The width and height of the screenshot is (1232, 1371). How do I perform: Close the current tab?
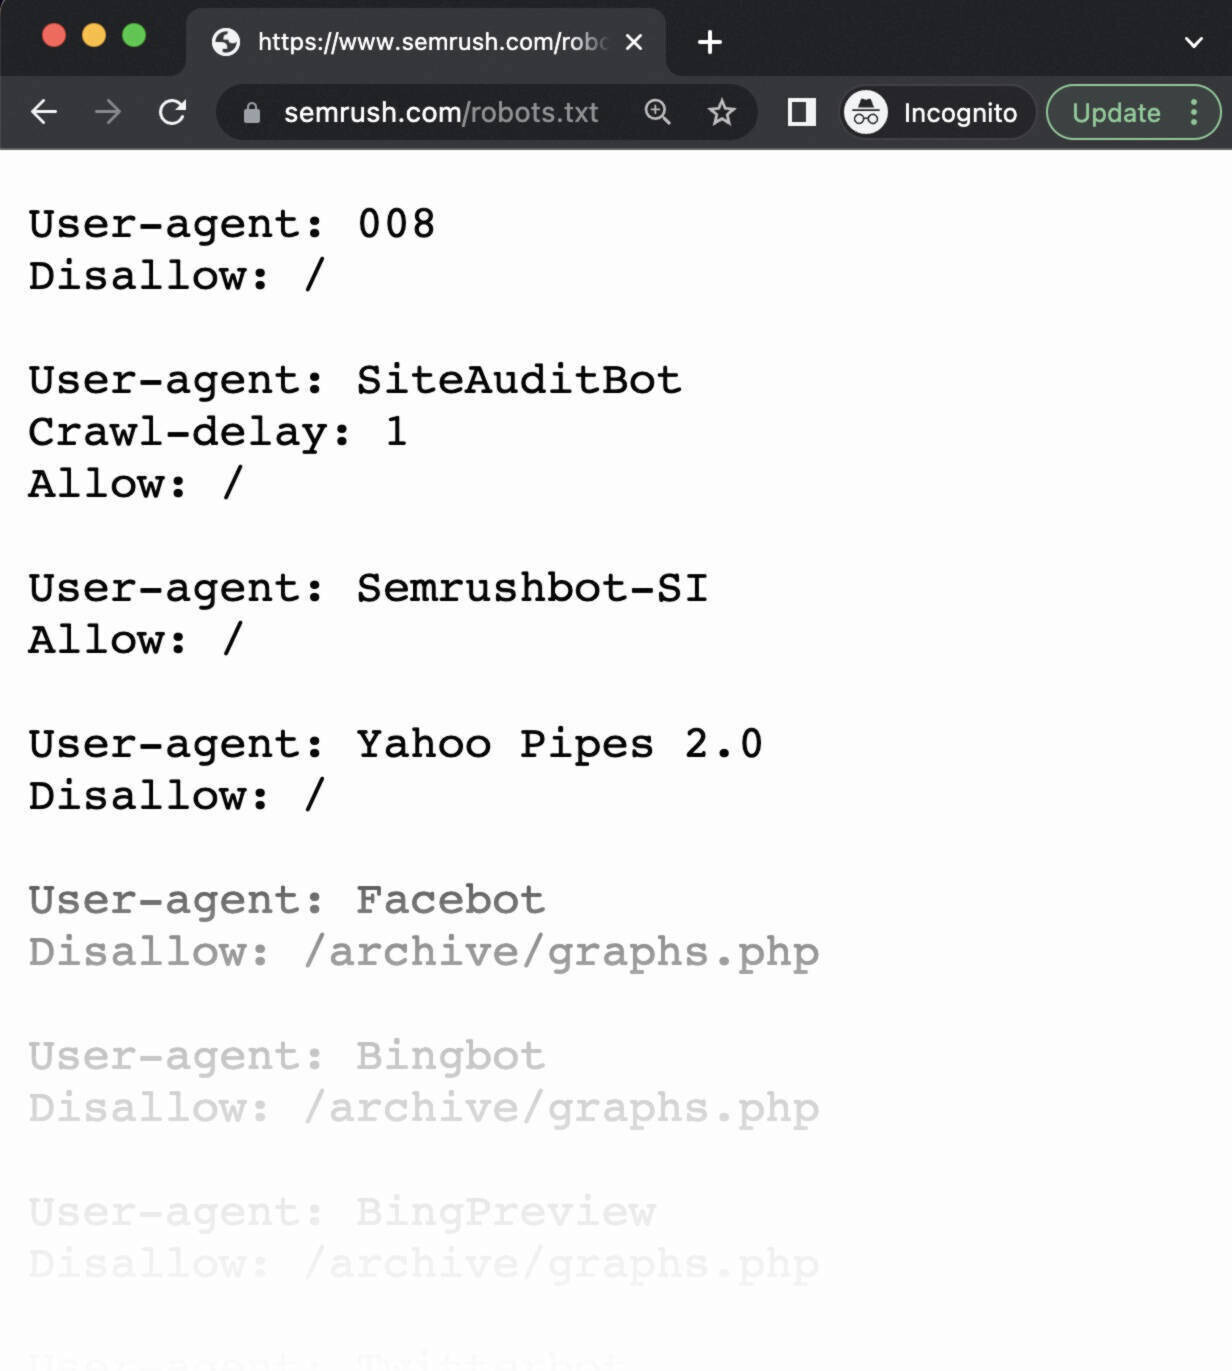coord(633,42)
